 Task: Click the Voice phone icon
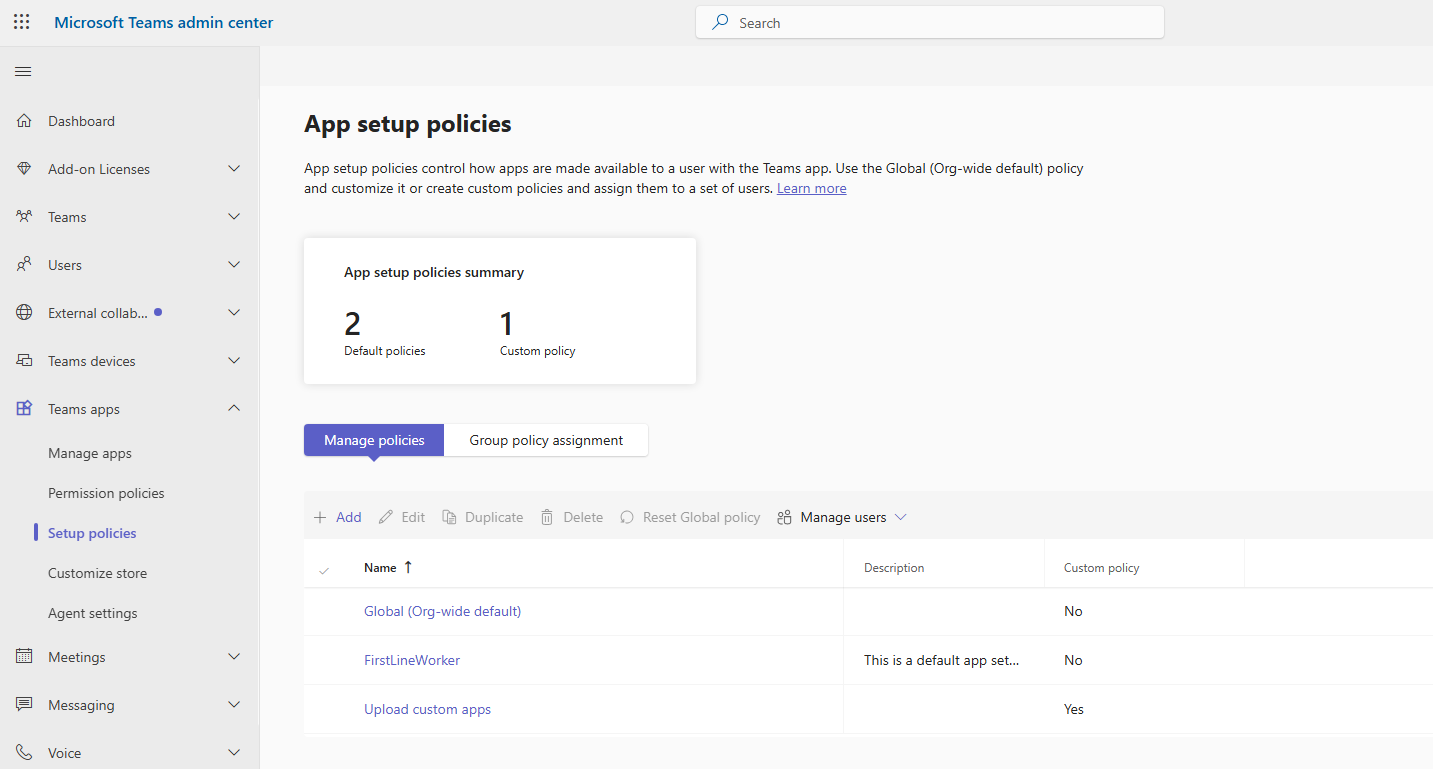24,753
